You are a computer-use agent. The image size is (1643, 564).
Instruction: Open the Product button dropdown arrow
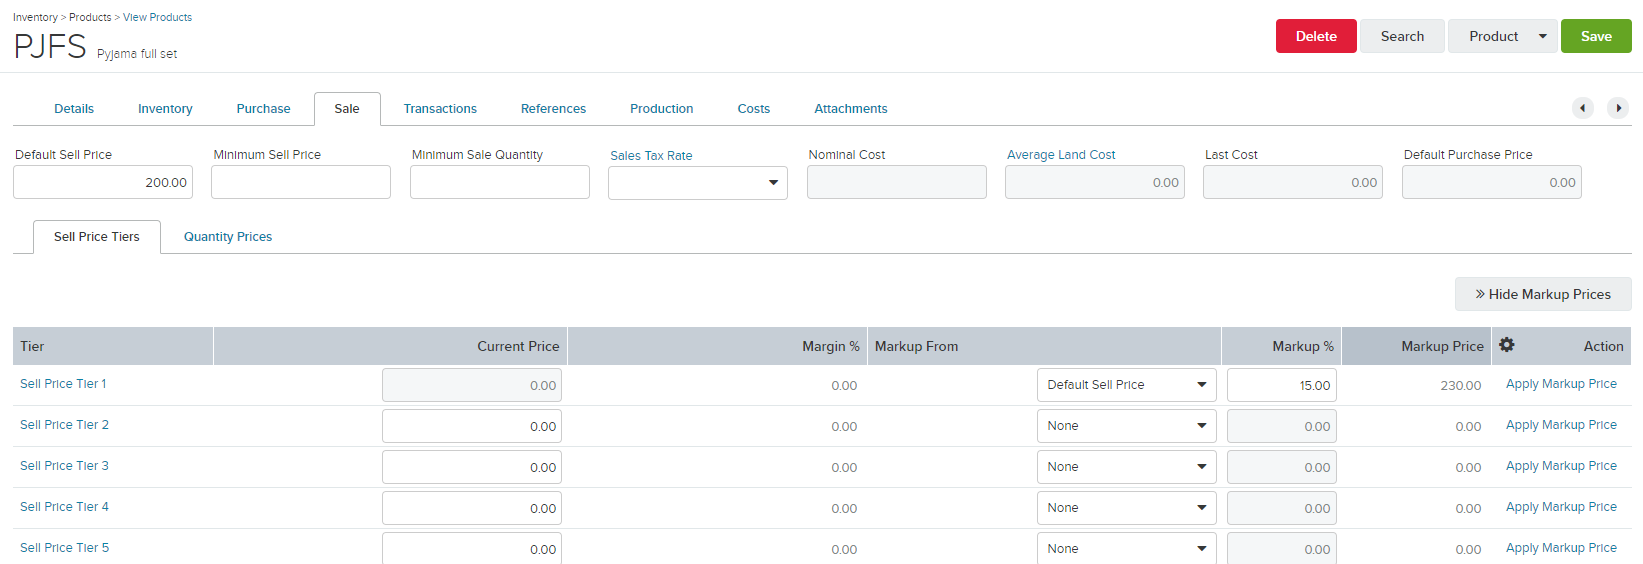(x=1542, y=36)
